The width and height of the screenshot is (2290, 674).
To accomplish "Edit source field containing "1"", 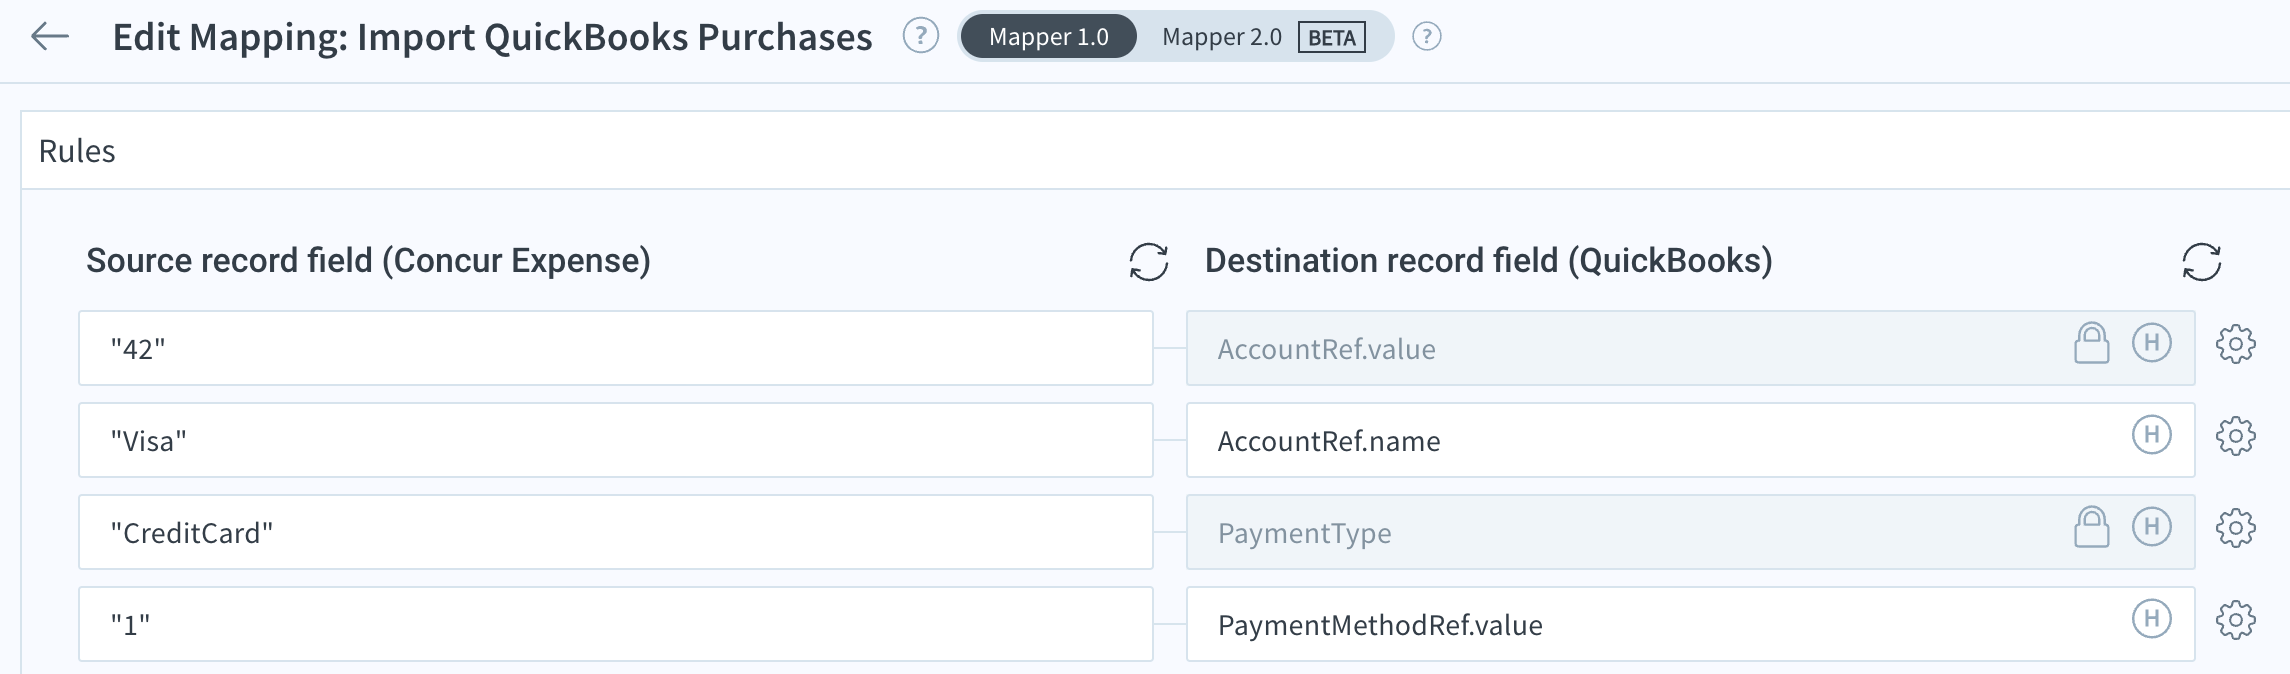I will (616, 624).
